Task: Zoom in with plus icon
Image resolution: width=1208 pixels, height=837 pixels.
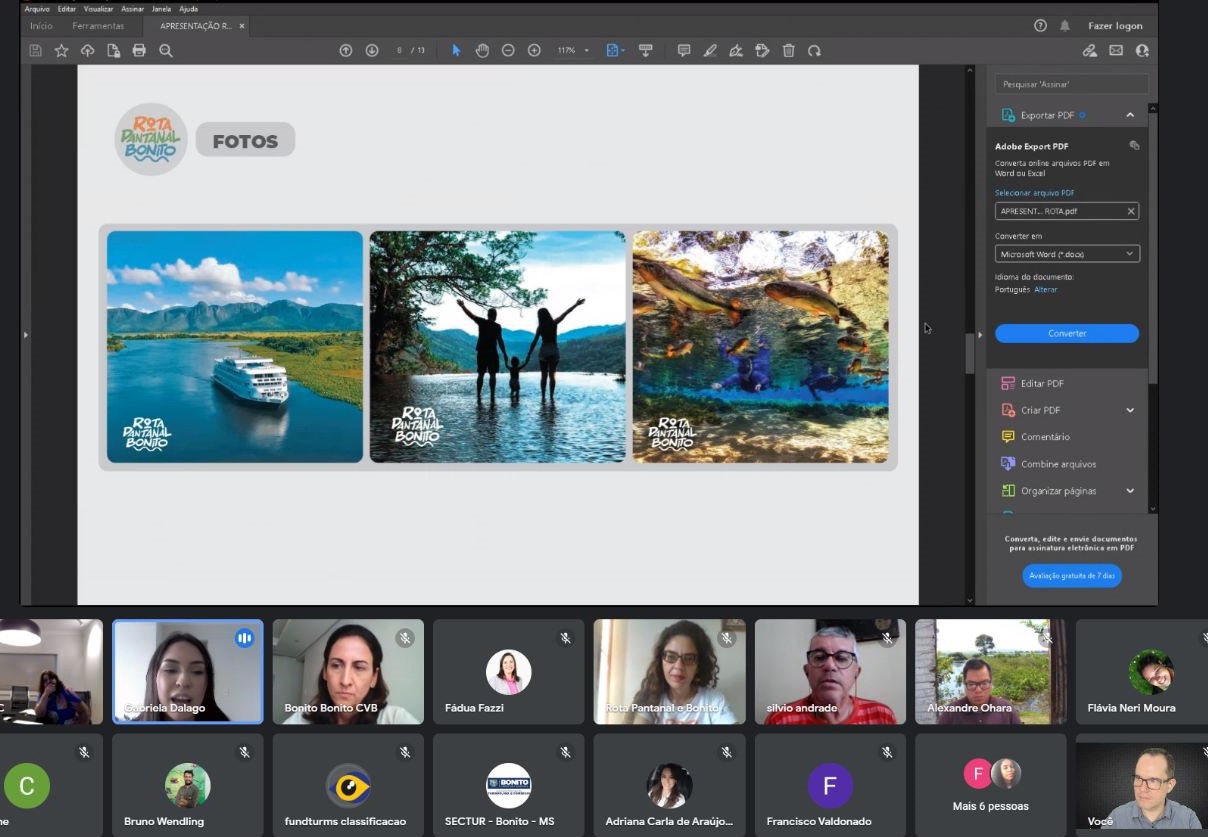Action: point(534,51)
